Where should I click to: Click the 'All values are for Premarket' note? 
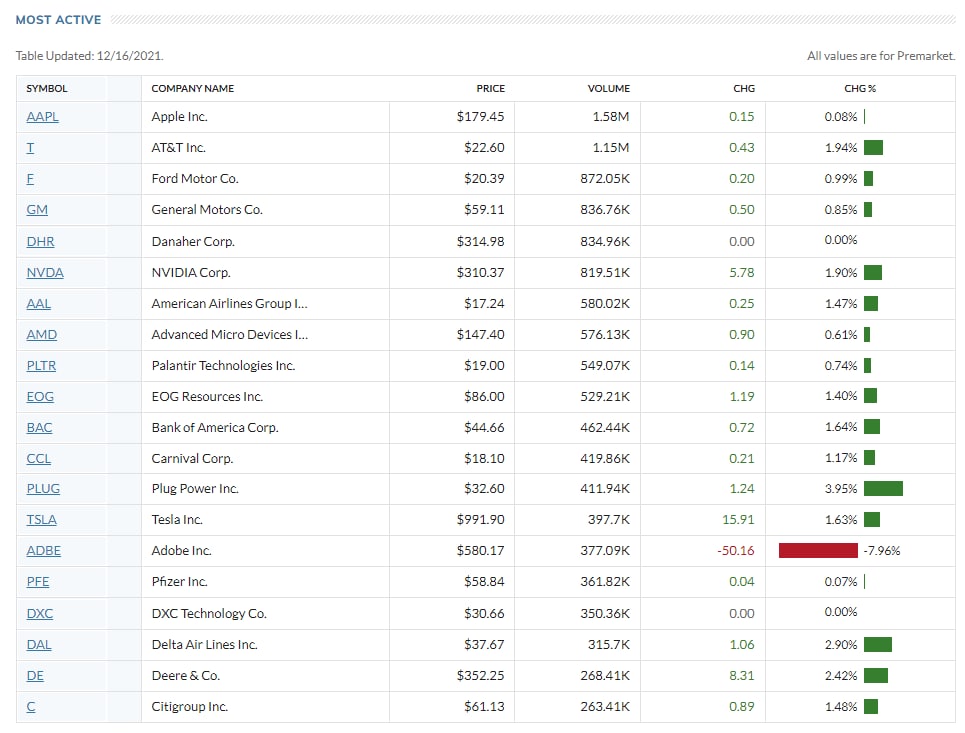click(881, 55)
